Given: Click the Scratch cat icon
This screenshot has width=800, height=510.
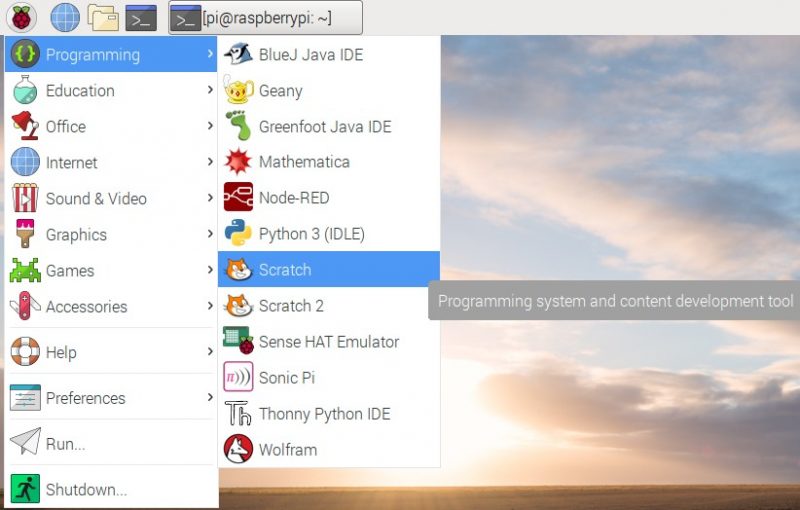Looking at the screenshot, I should point(238,270).
